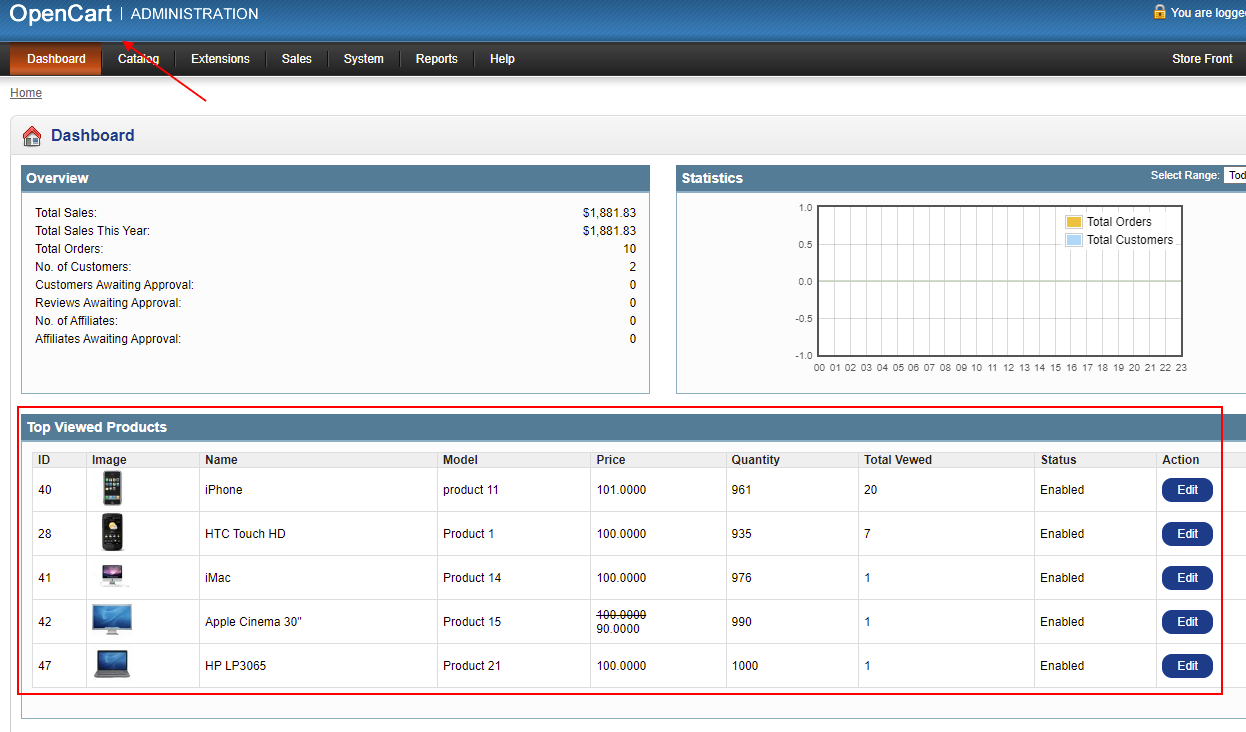Open the Select Range dropdown

pos(1235,175)
